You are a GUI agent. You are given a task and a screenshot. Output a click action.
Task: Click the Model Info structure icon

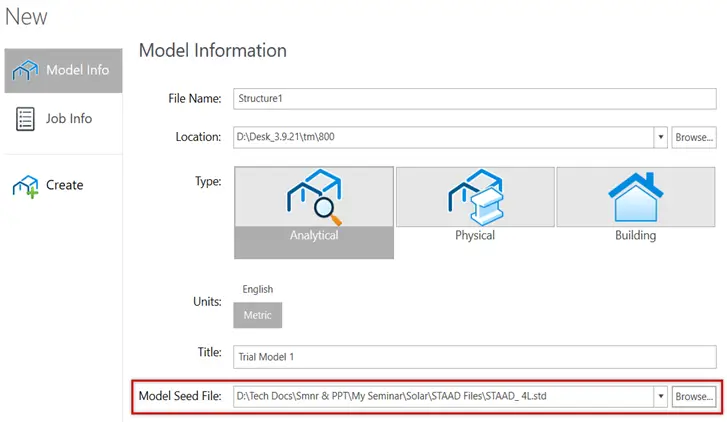pyautogui.click(x=25, y=70)
